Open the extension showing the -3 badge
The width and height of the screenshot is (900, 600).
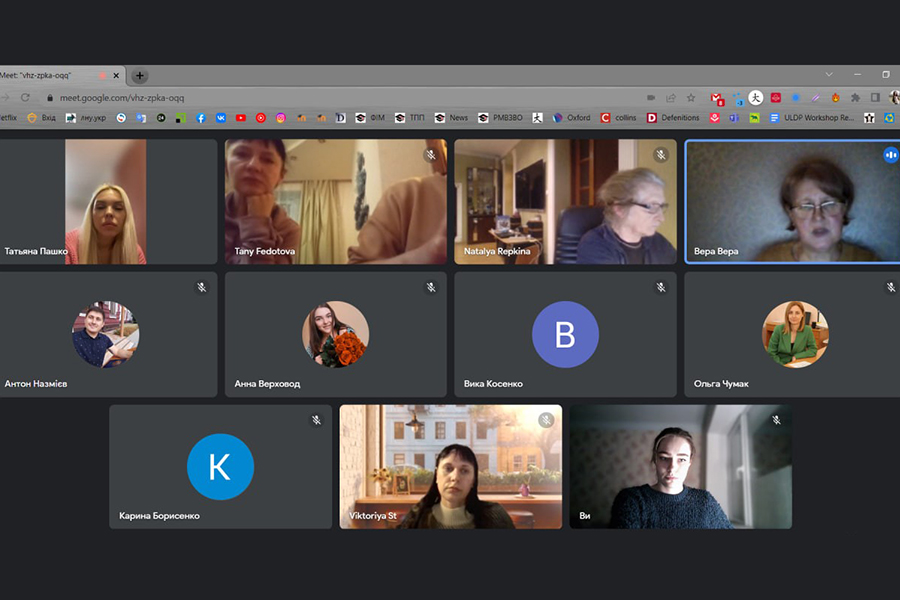click(738, 99)
